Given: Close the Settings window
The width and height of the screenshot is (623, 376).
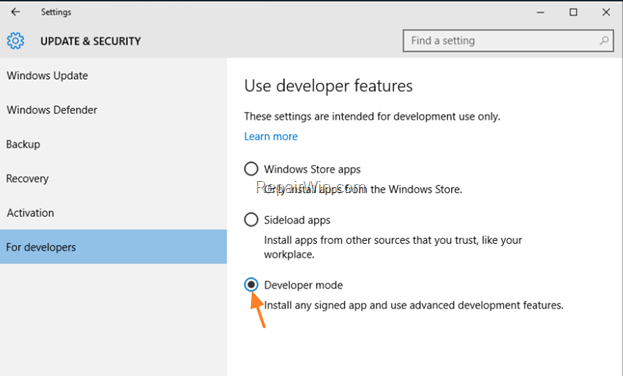Looking at the screenshot, I should point(606,12).
